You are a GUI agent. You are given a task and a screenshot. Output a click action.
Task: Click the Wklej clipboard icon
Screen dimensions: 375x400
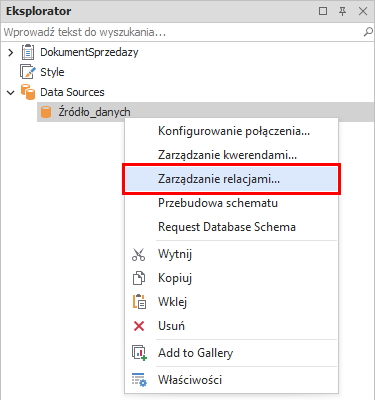click(139, 302)
